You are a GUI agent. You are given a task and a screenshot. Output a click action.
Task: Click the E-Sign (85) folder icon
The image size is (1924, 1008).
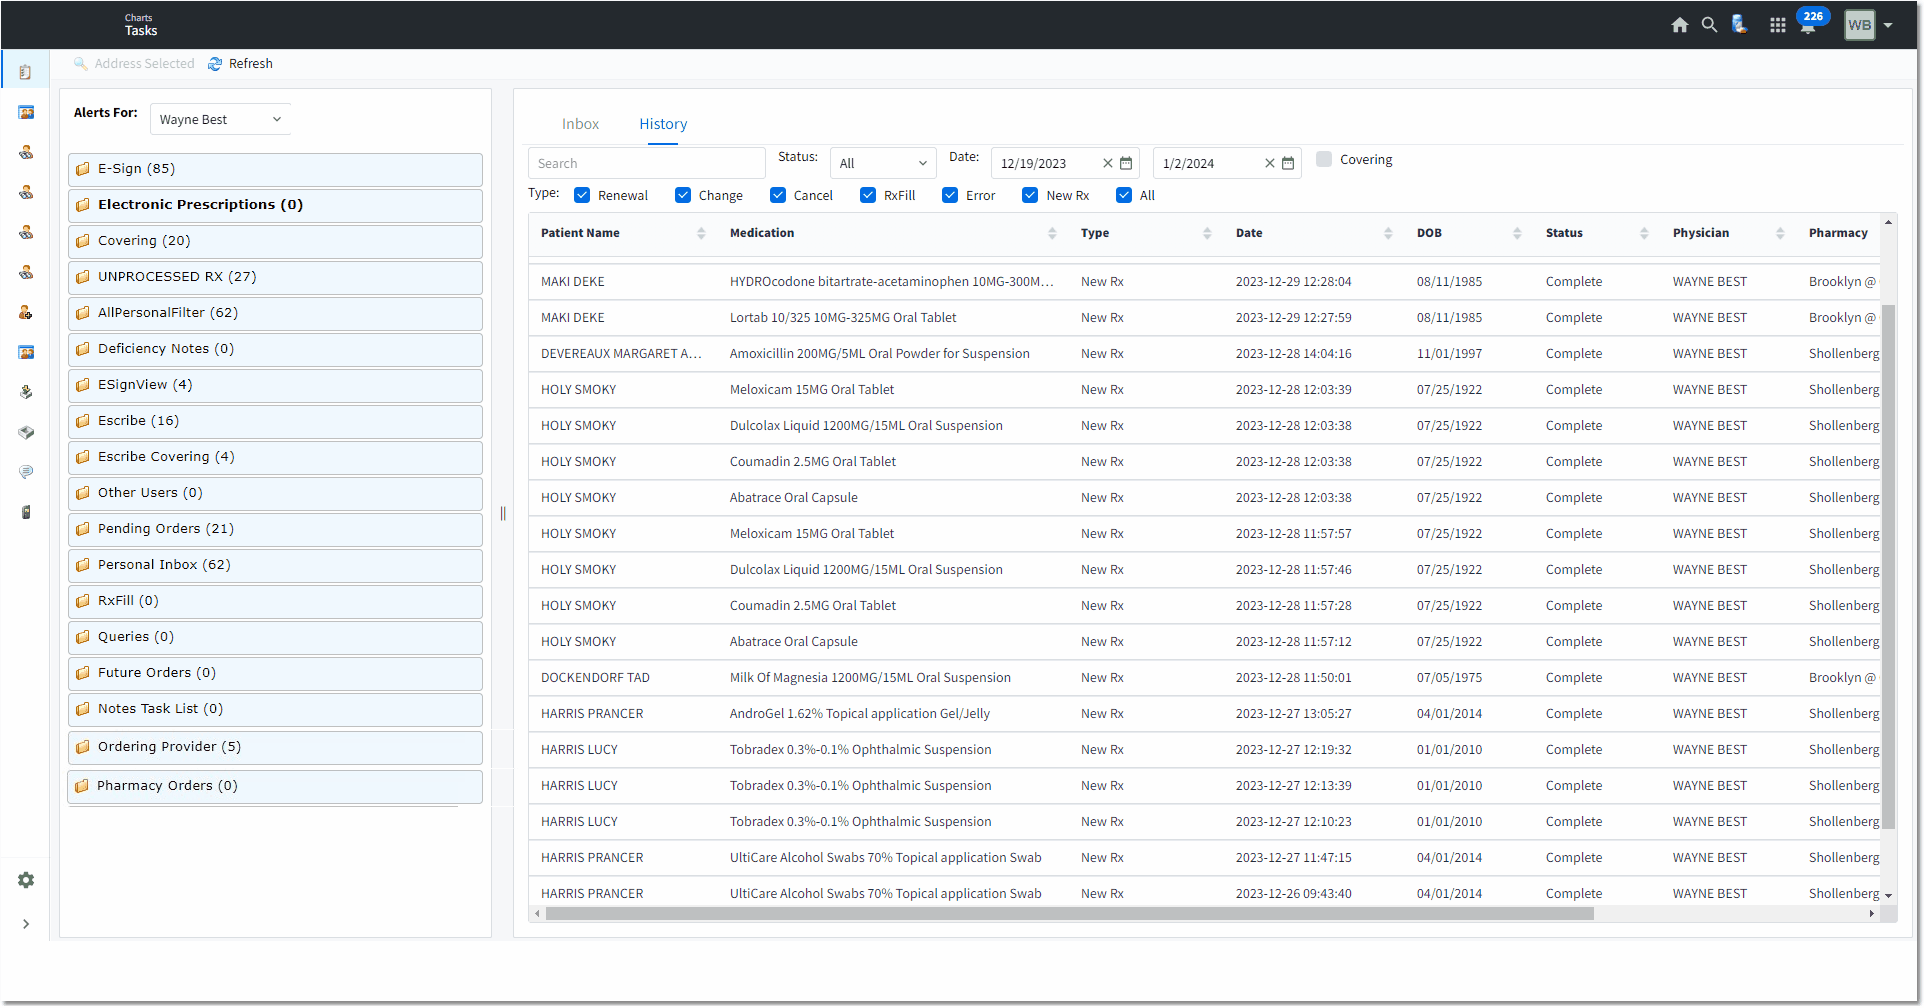[83, 169]
